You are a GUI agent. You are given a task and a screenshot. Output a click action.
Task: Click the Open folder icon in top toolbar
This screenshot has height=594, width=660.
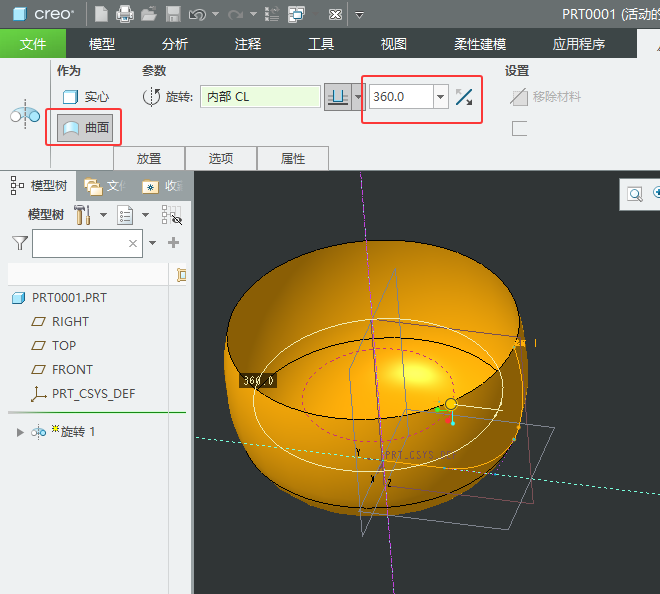coord(149,14)
